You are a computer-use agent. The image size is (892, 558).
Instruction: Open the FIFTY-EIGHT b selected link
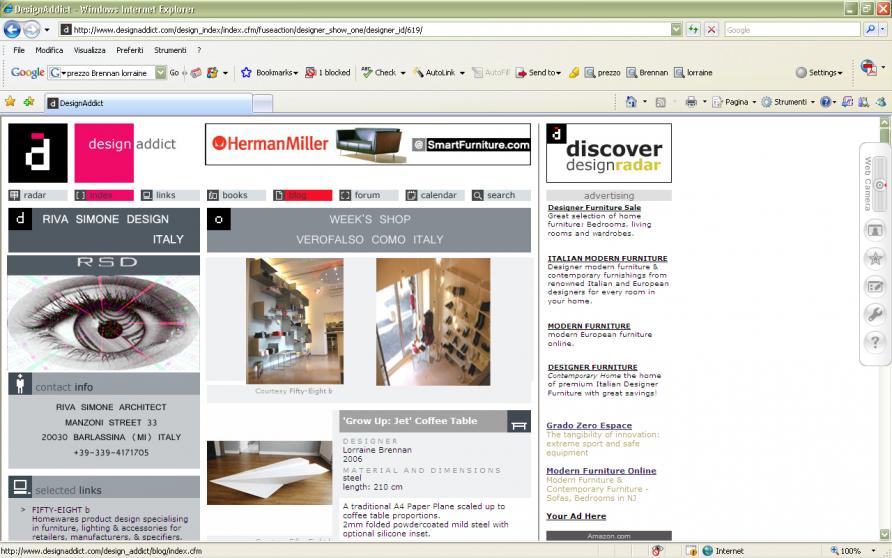click(x=61, y=510)
